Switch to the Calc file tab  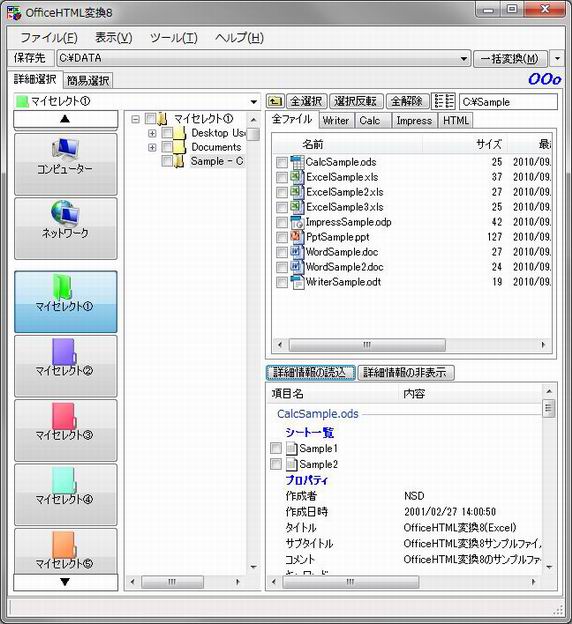[x=372, y=121]
